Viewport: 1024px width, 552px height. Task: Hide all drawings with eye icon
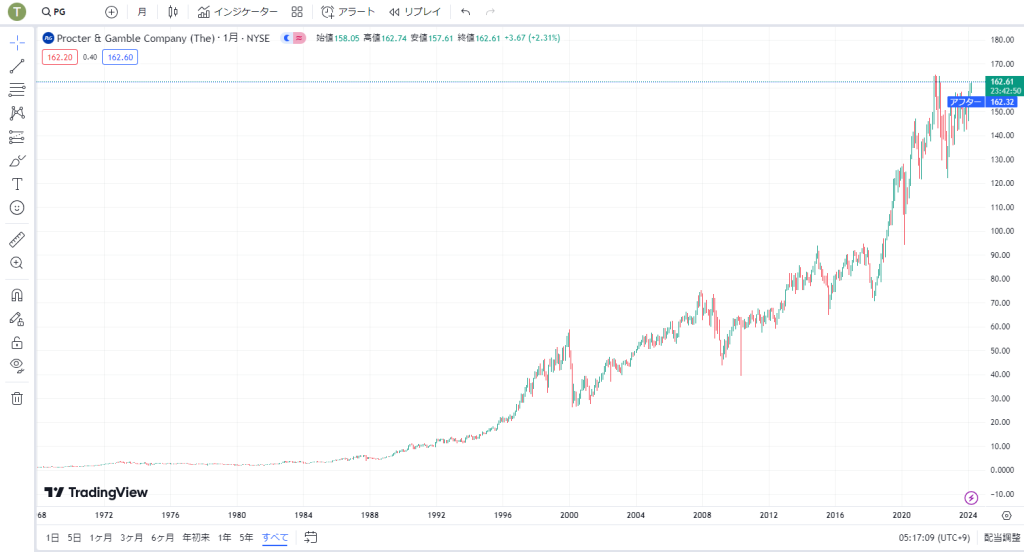pos(17,366)
